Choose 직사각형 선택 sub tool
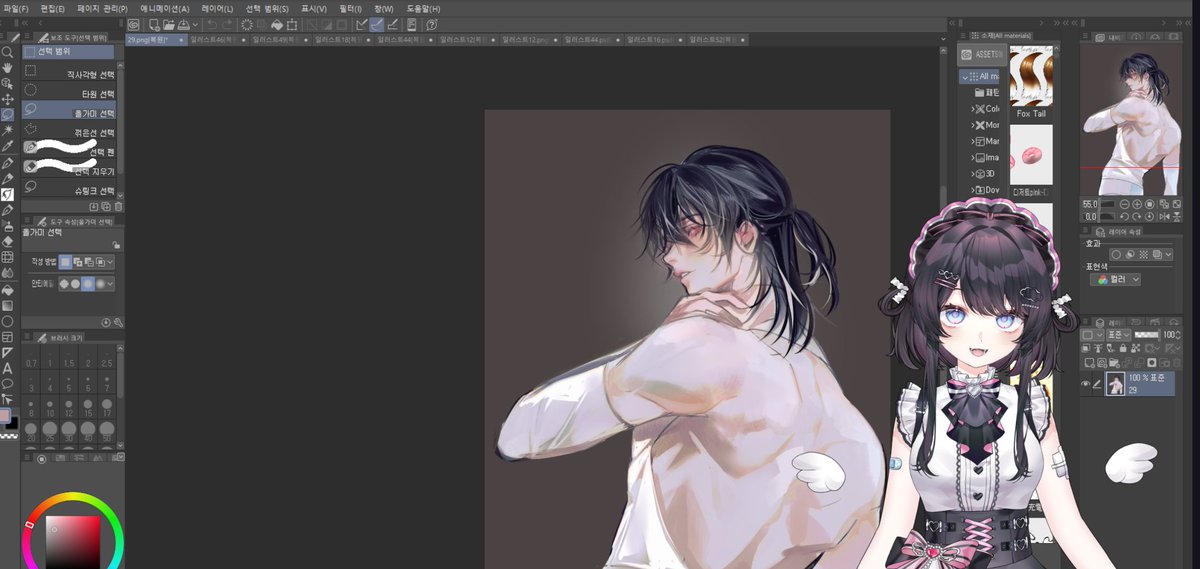The width and height of the screenshot is (1200, 569). [x=69, y=74]
